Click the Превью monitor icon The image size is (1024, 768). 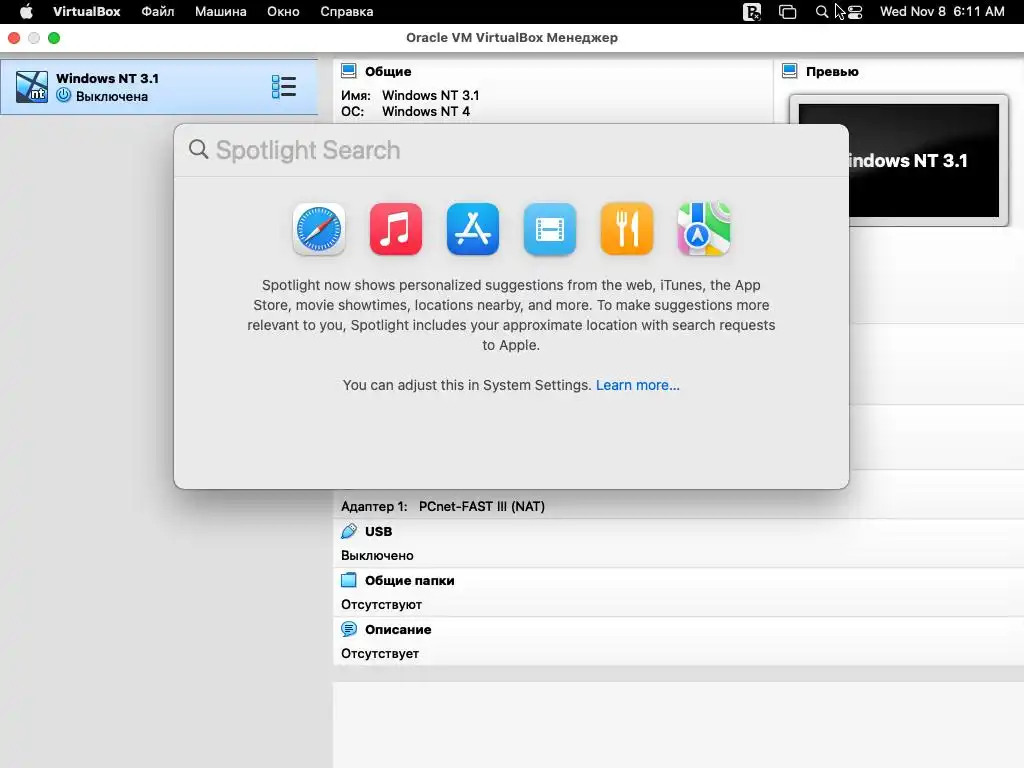tap(790, 71)
